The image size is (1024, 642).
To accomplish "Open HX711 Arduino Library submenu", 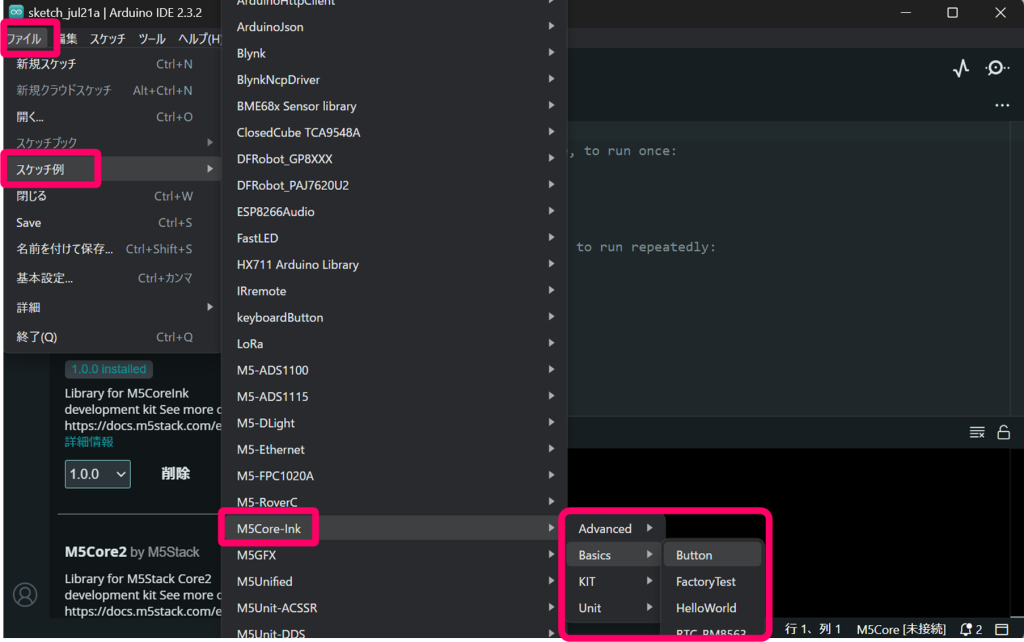I will (394, 265).
